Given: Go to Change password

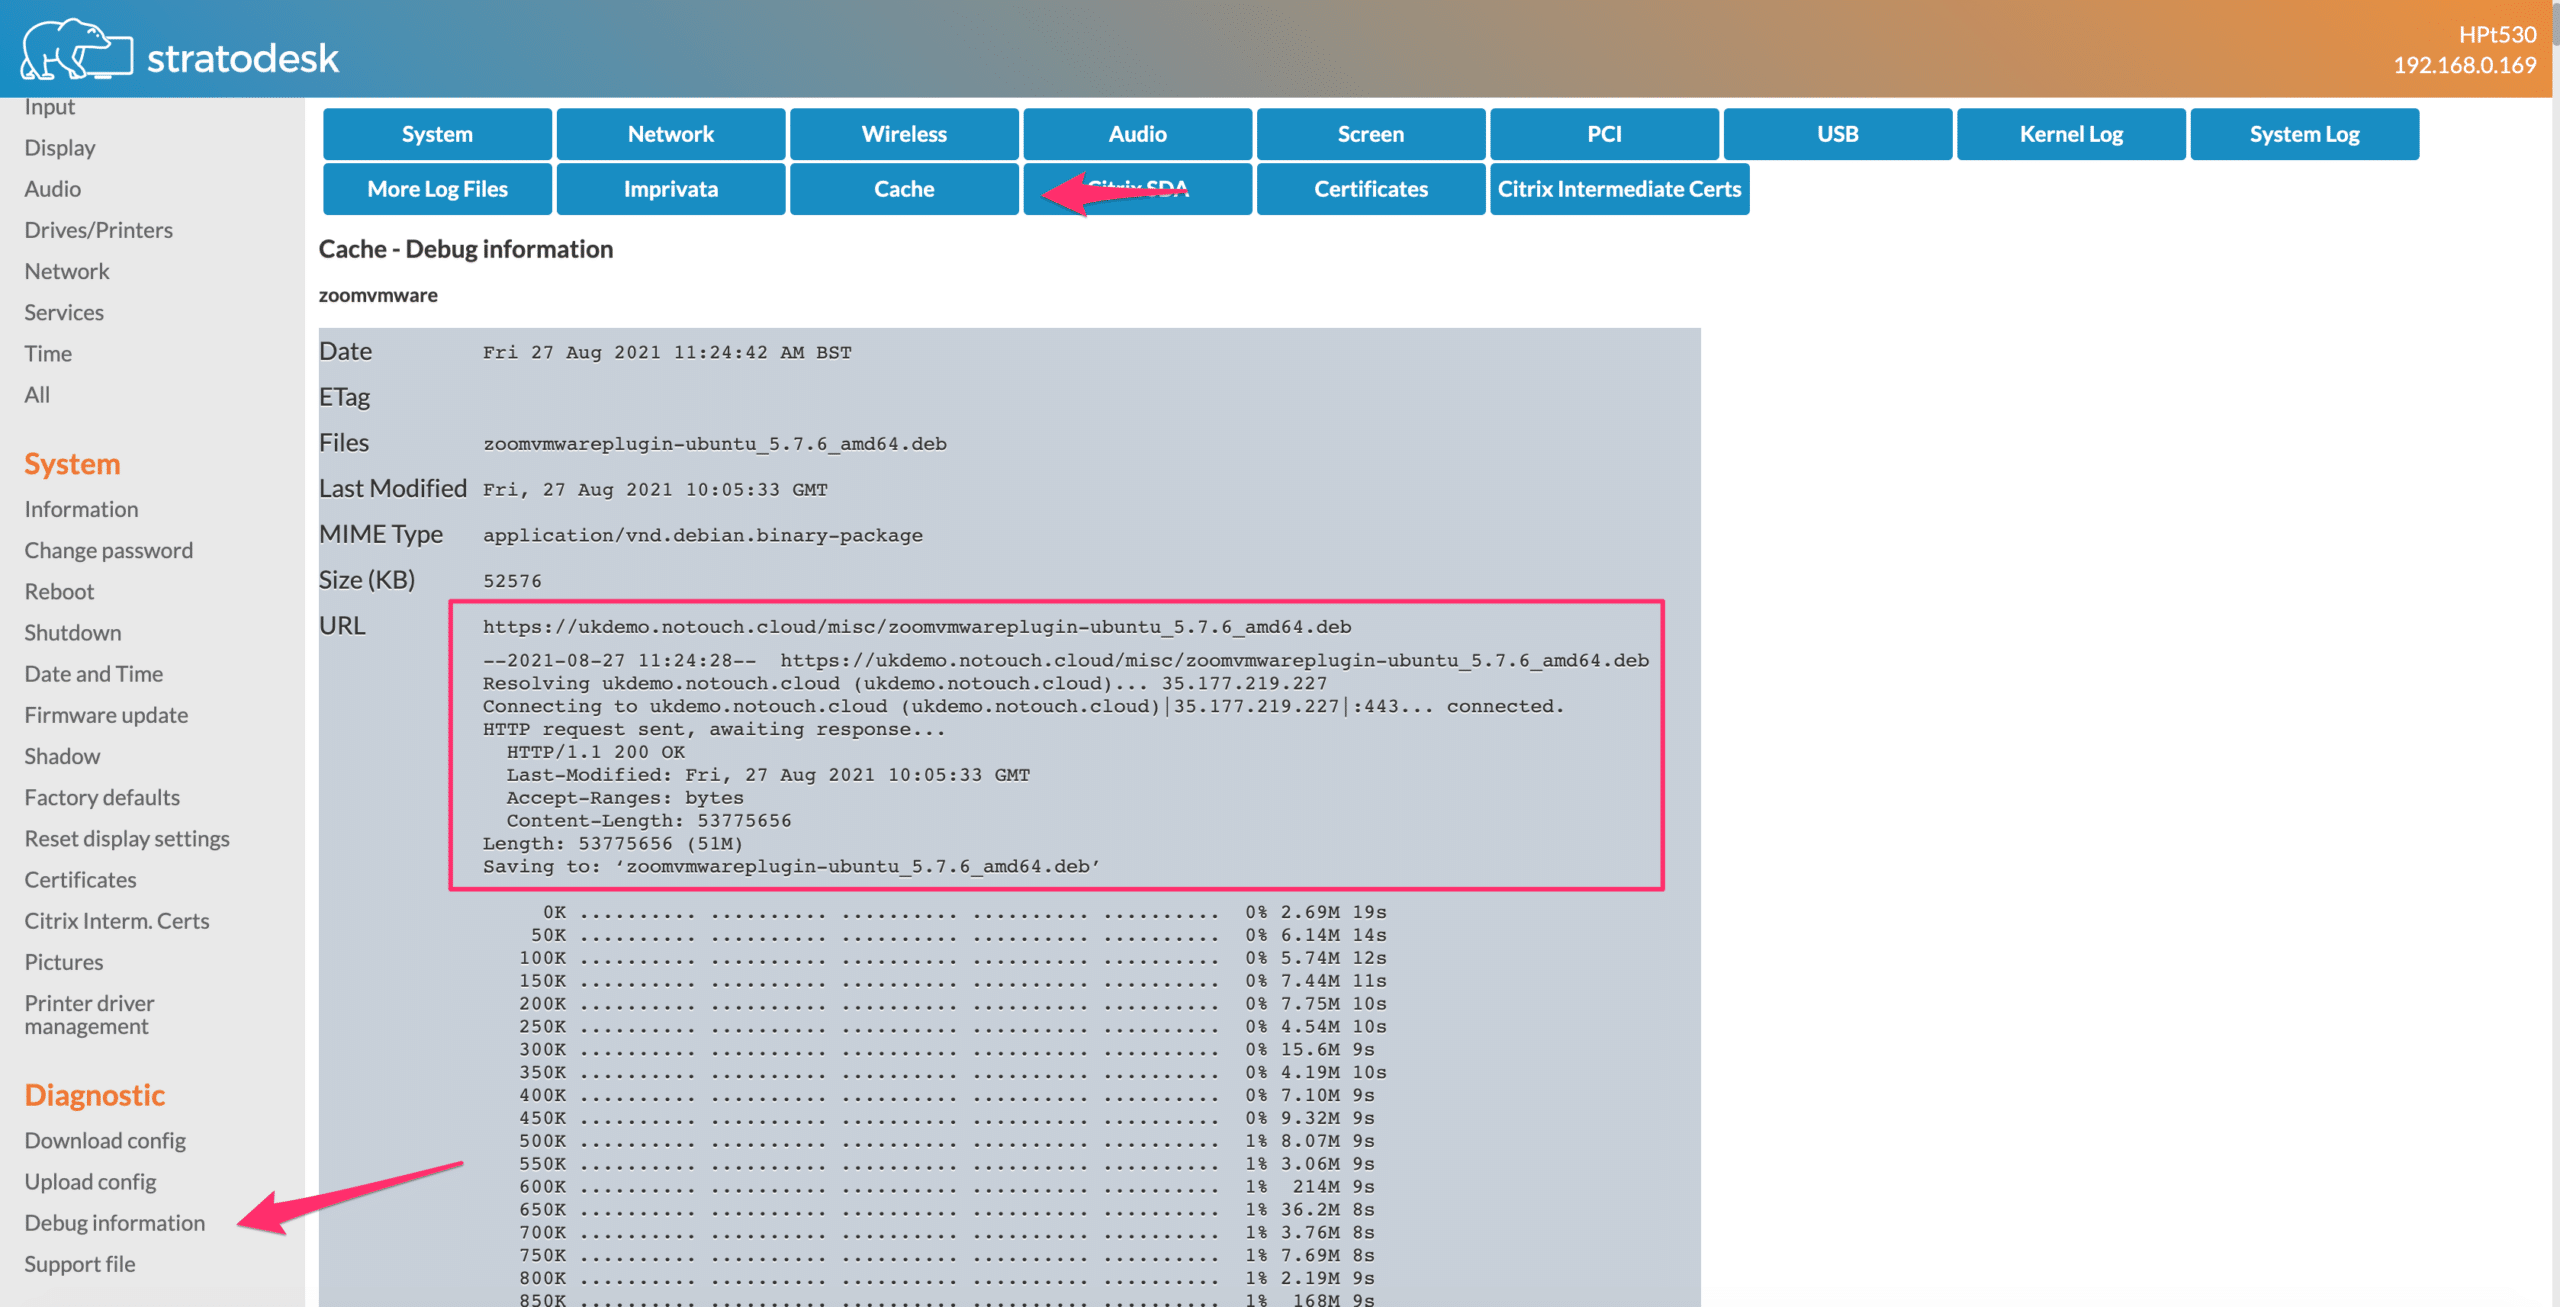Looking at the screenshot, I should coord(109,550).
